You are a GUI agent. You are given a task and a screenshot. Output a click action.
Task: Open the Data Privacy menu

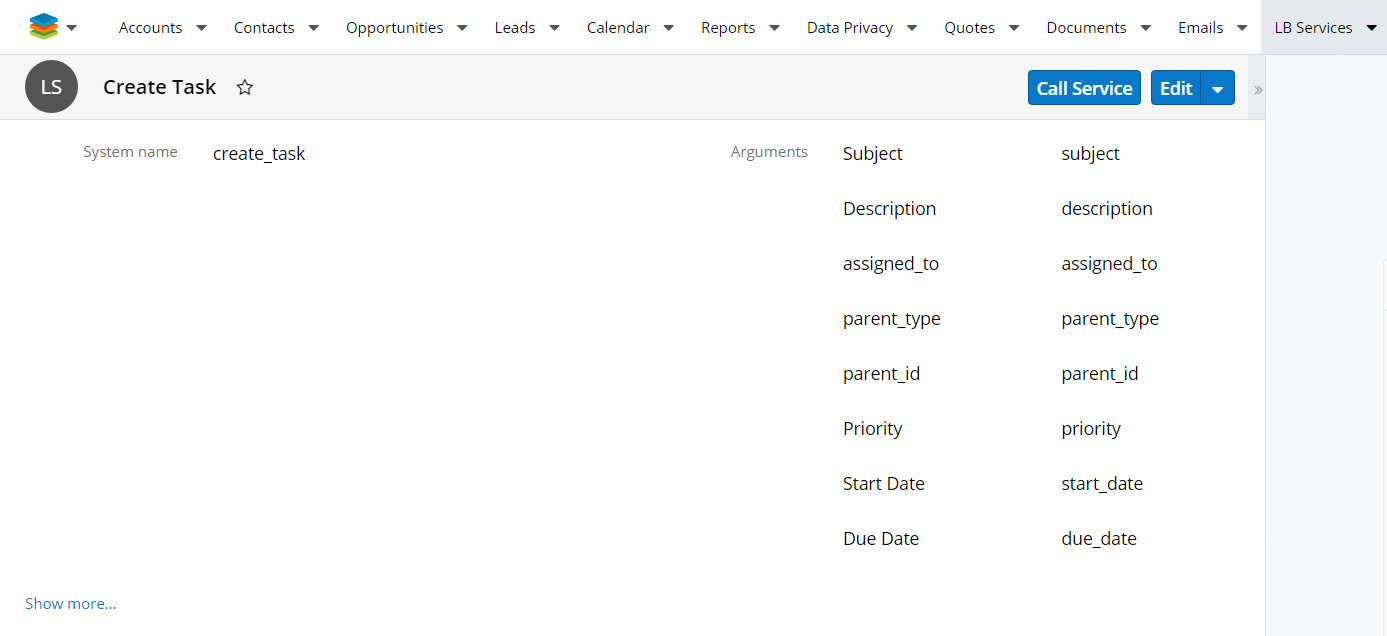click(848, 27)
